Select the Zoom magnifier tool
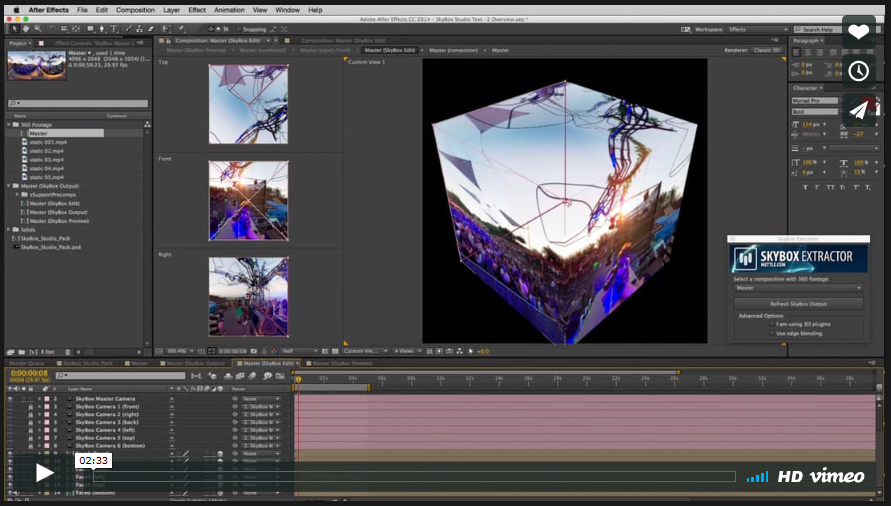The height and width of the screenshot is (506, 891). click(38, 28)
